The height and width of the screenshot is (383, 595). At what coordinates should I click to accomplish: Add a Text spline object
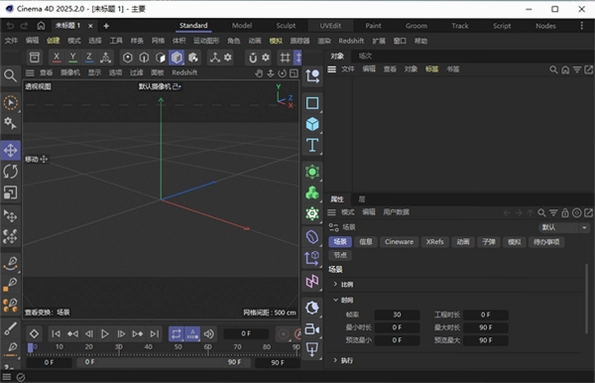[x=312, y=145]
